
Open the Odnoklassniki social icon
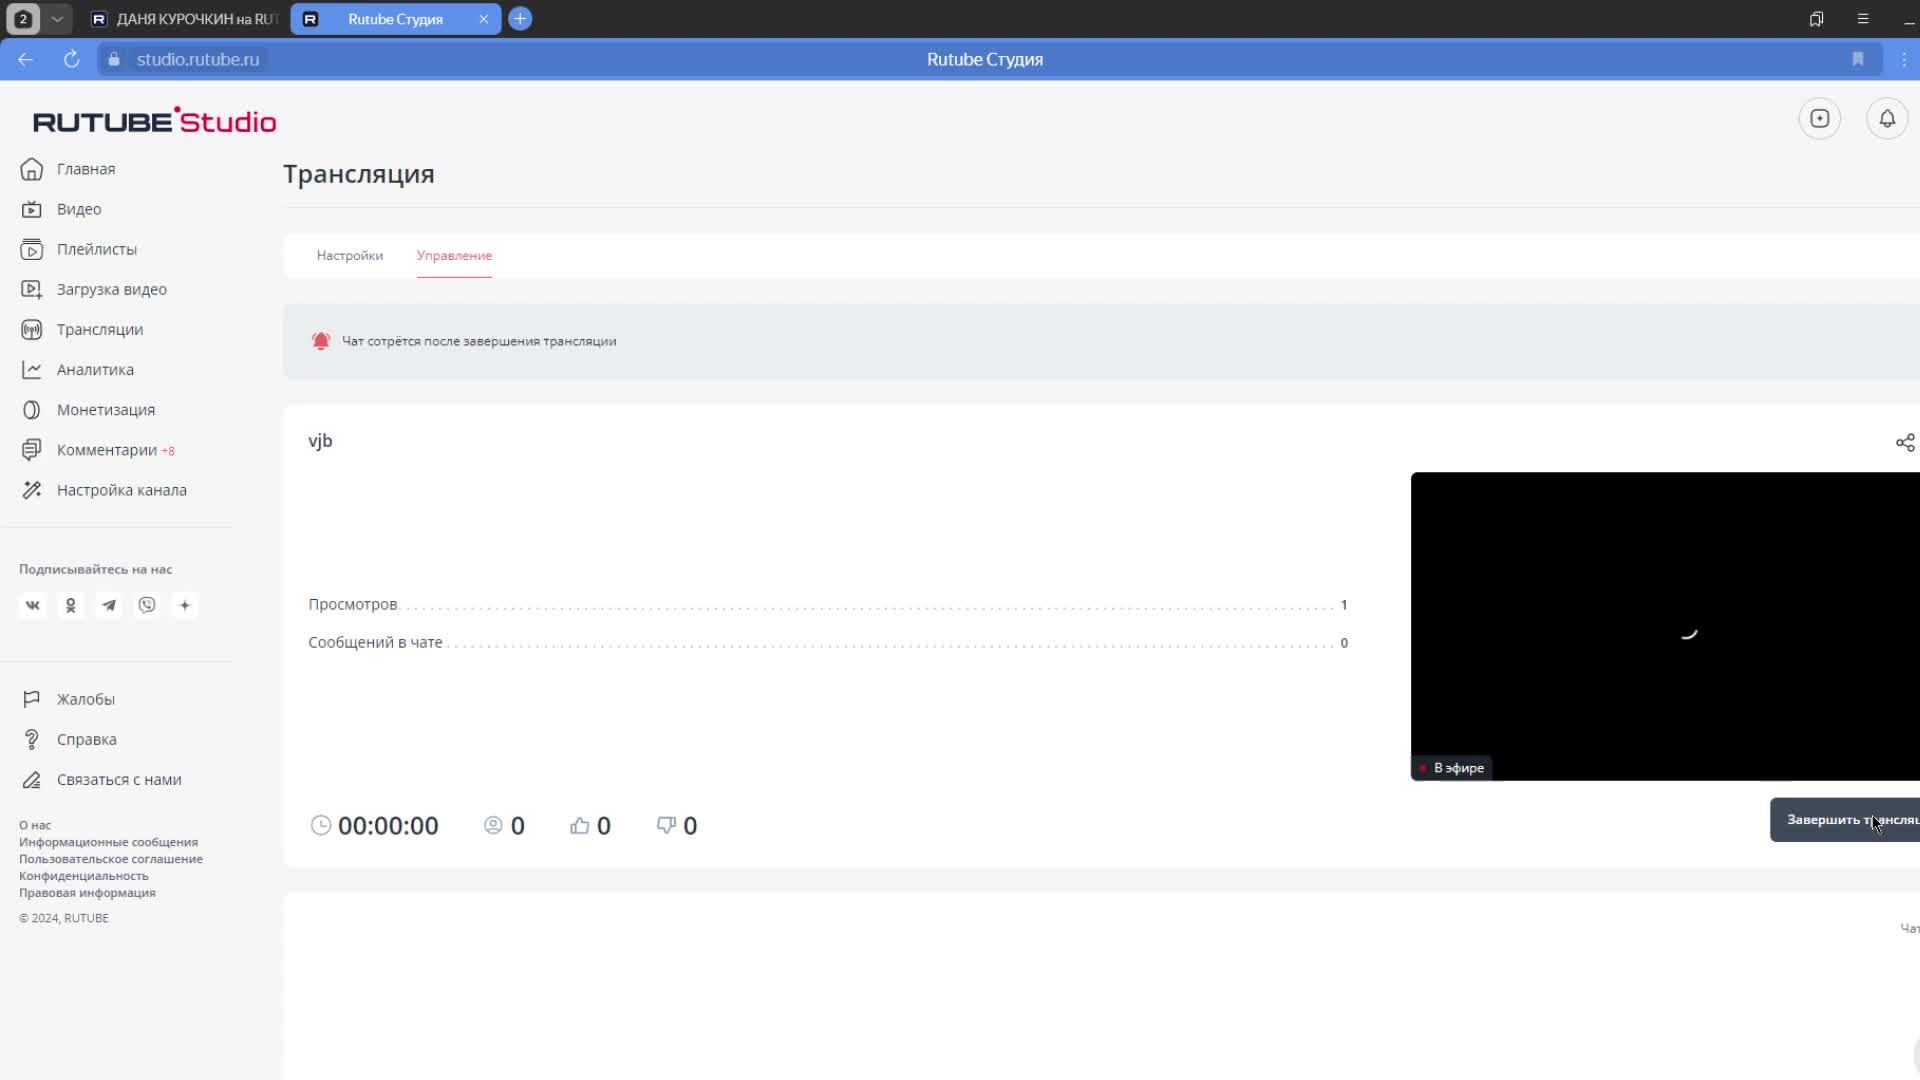click(71, 605)
